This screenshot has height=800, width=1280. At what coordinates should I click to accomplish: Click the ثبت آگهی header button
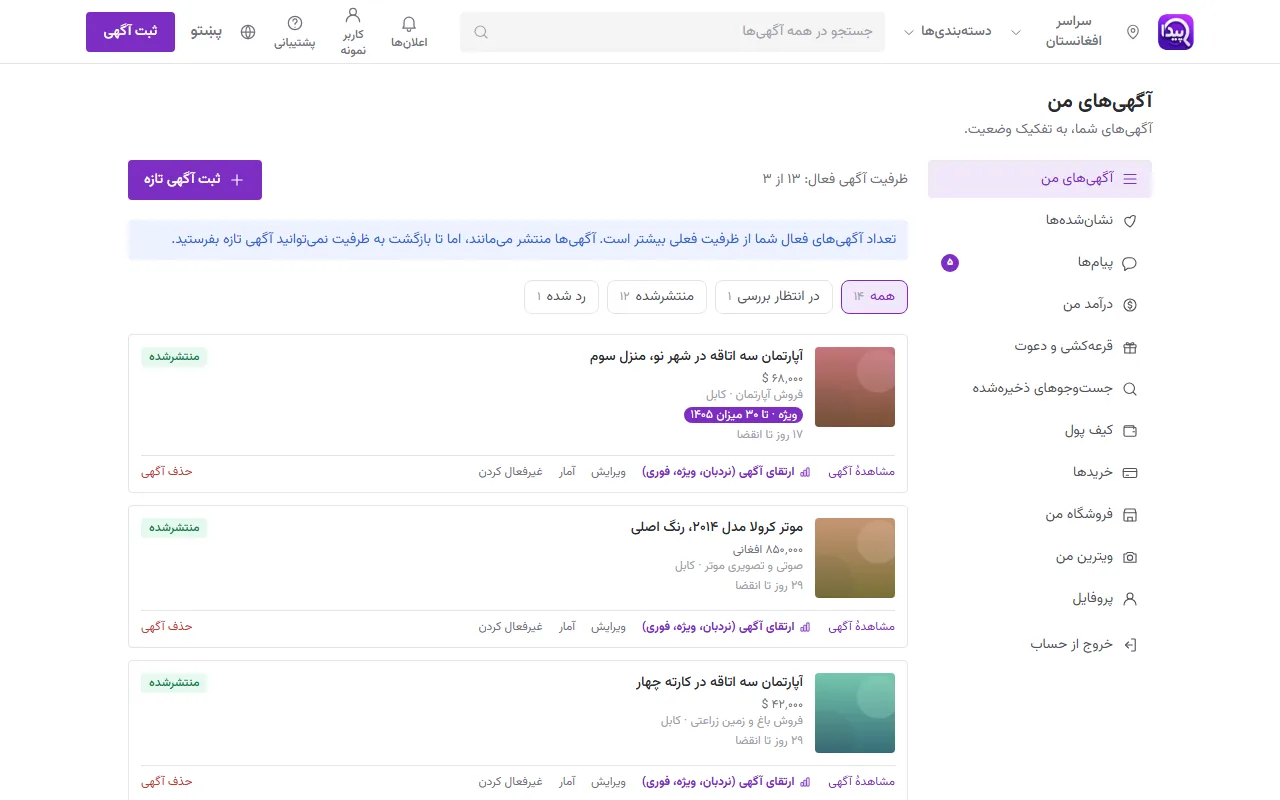pos(130,32)
